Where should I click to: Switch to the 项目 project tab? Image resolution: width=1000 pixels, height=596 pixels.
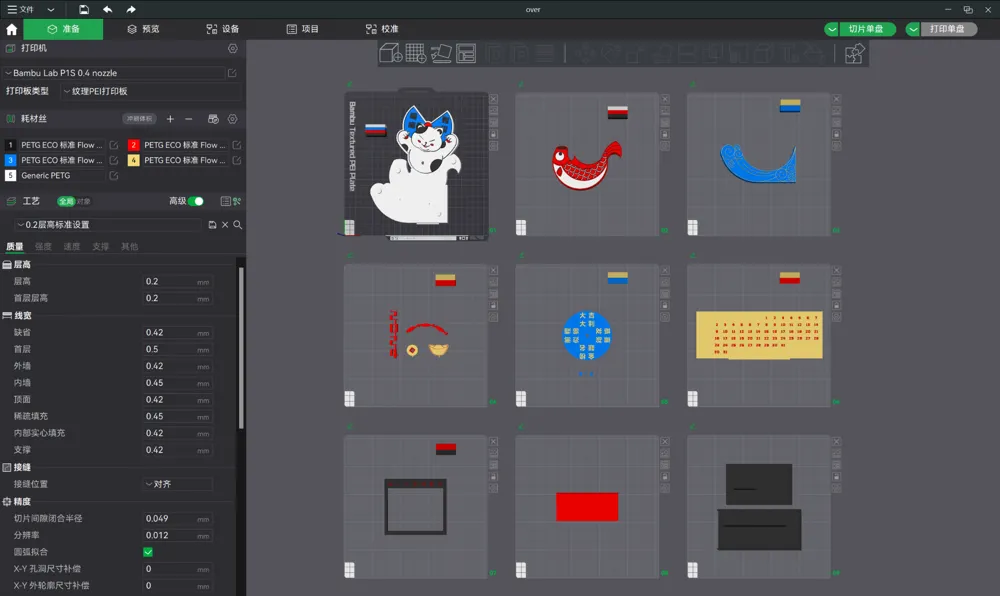[x=302, y=29]
